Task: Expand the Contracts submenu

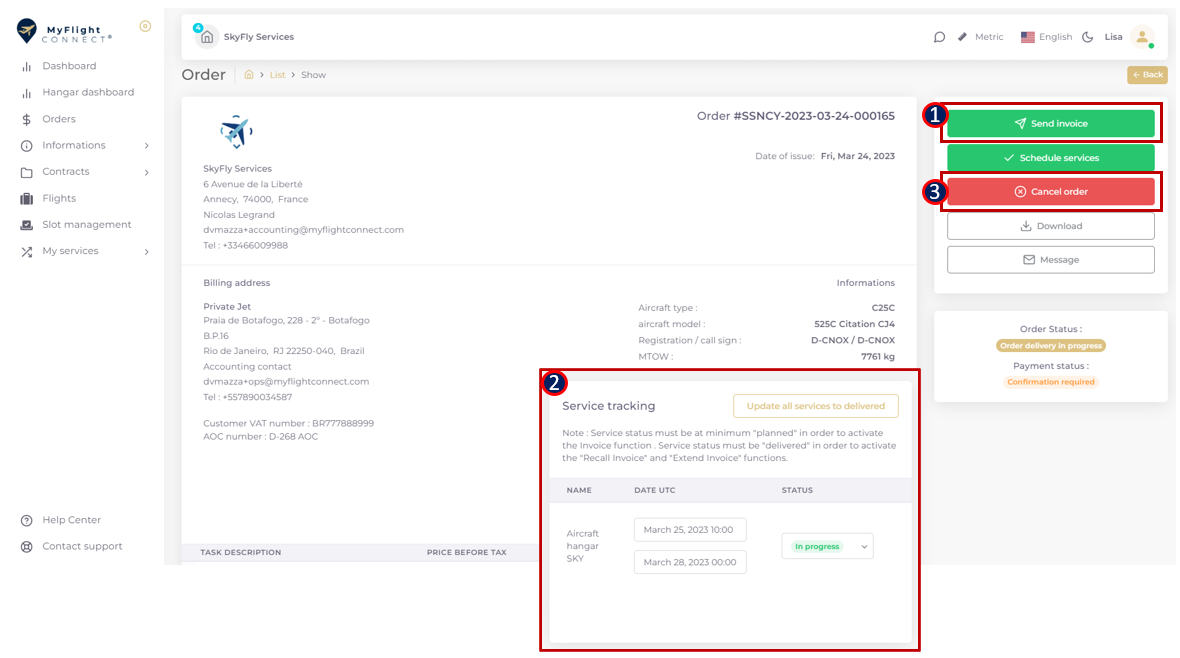Action: click(x=147, y=172)
